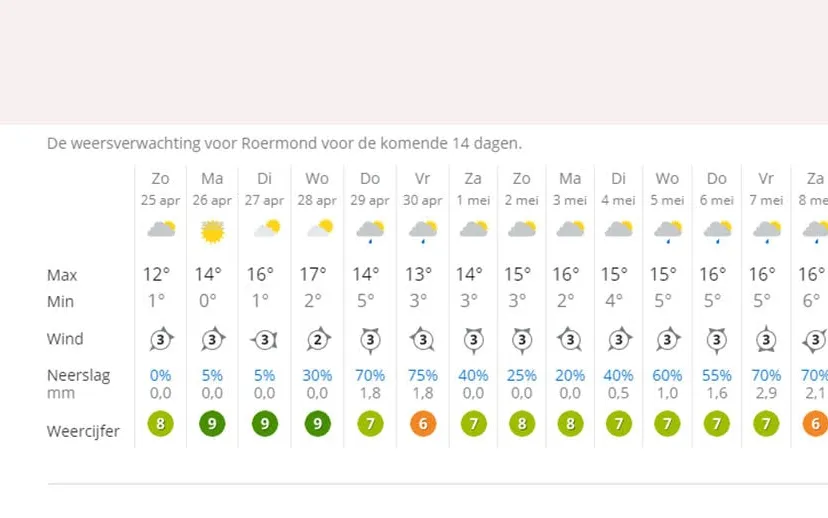Click the rain icon for Wo 5 mei
This screenshot has width=828, height=518.
pos(667,231)
